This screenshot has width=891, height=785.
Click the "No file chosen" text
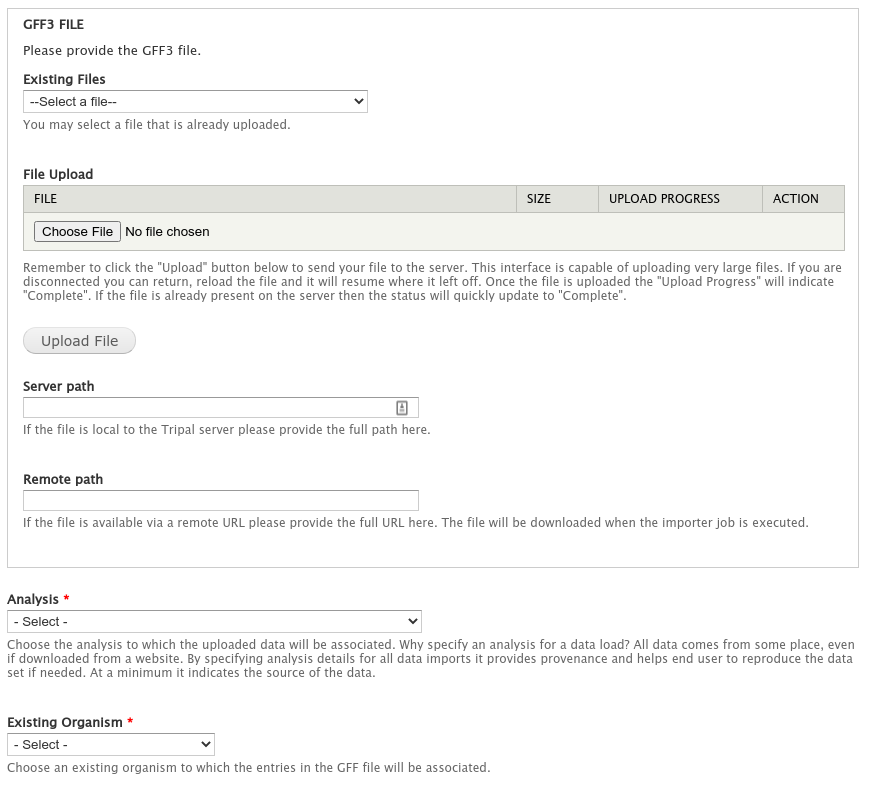pyautogui.click(x=167, y=231)
